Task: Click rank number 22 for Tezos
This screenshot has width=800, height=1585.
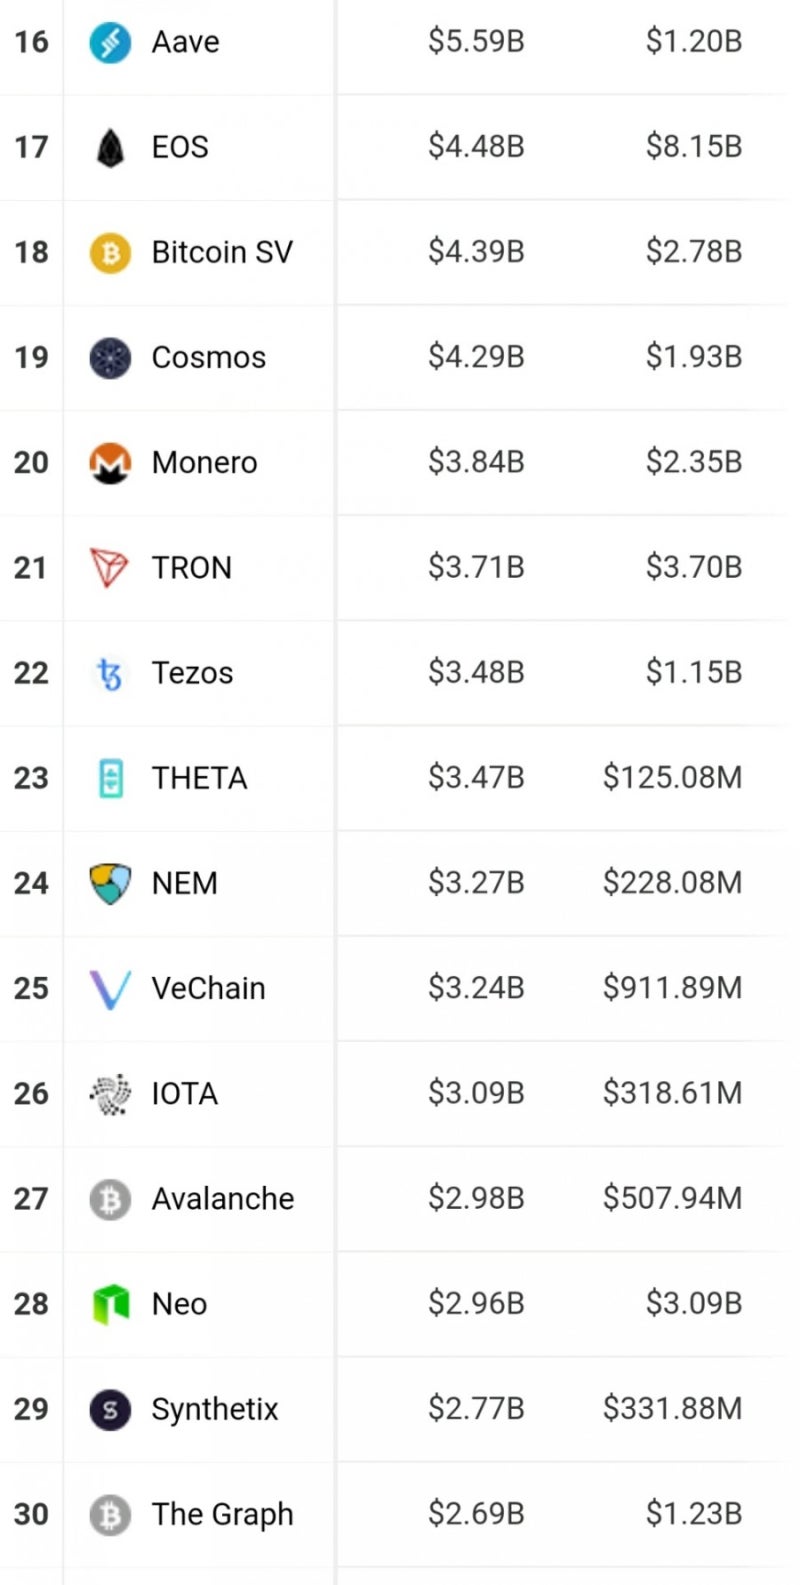Action: tap(31, 673)
